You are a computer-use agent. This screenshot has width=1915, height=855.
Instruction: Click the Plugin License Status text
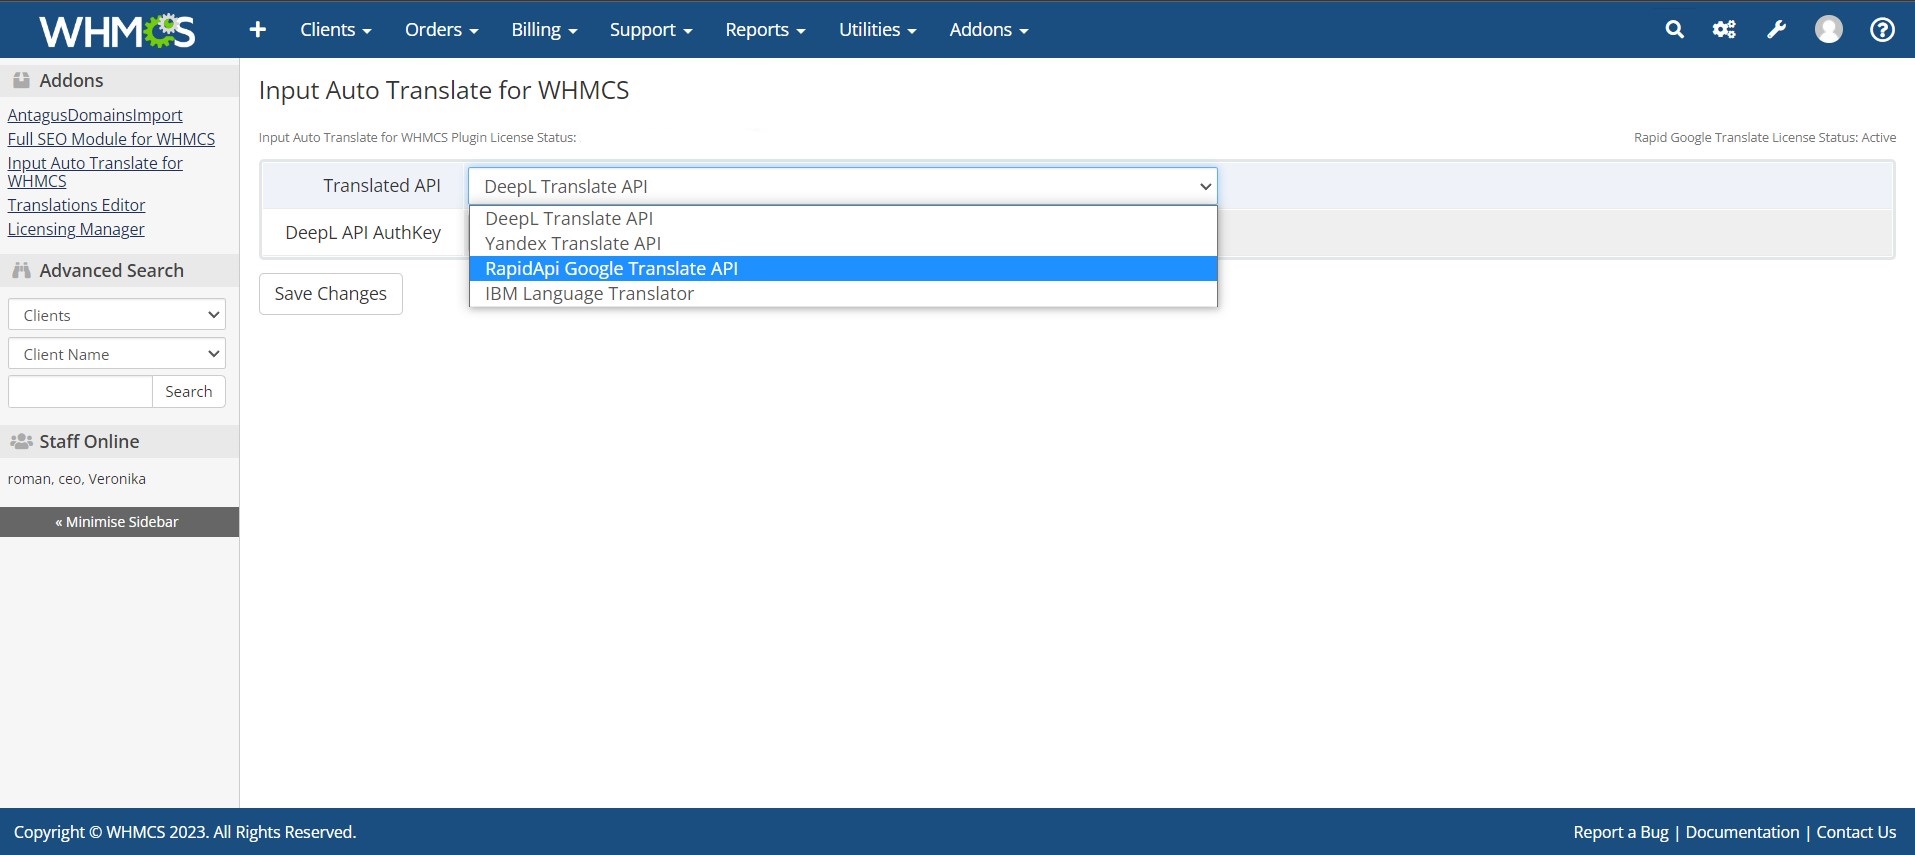[x=417, y=137]
